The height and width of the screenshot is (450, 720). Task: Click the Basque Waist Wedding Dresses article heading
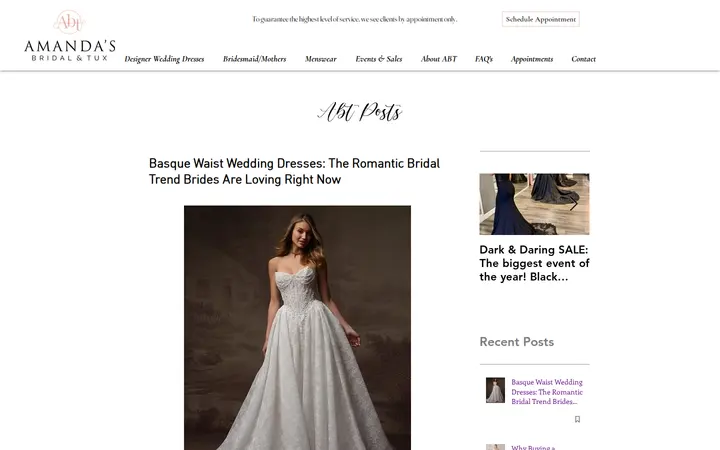tap(294, 172)
